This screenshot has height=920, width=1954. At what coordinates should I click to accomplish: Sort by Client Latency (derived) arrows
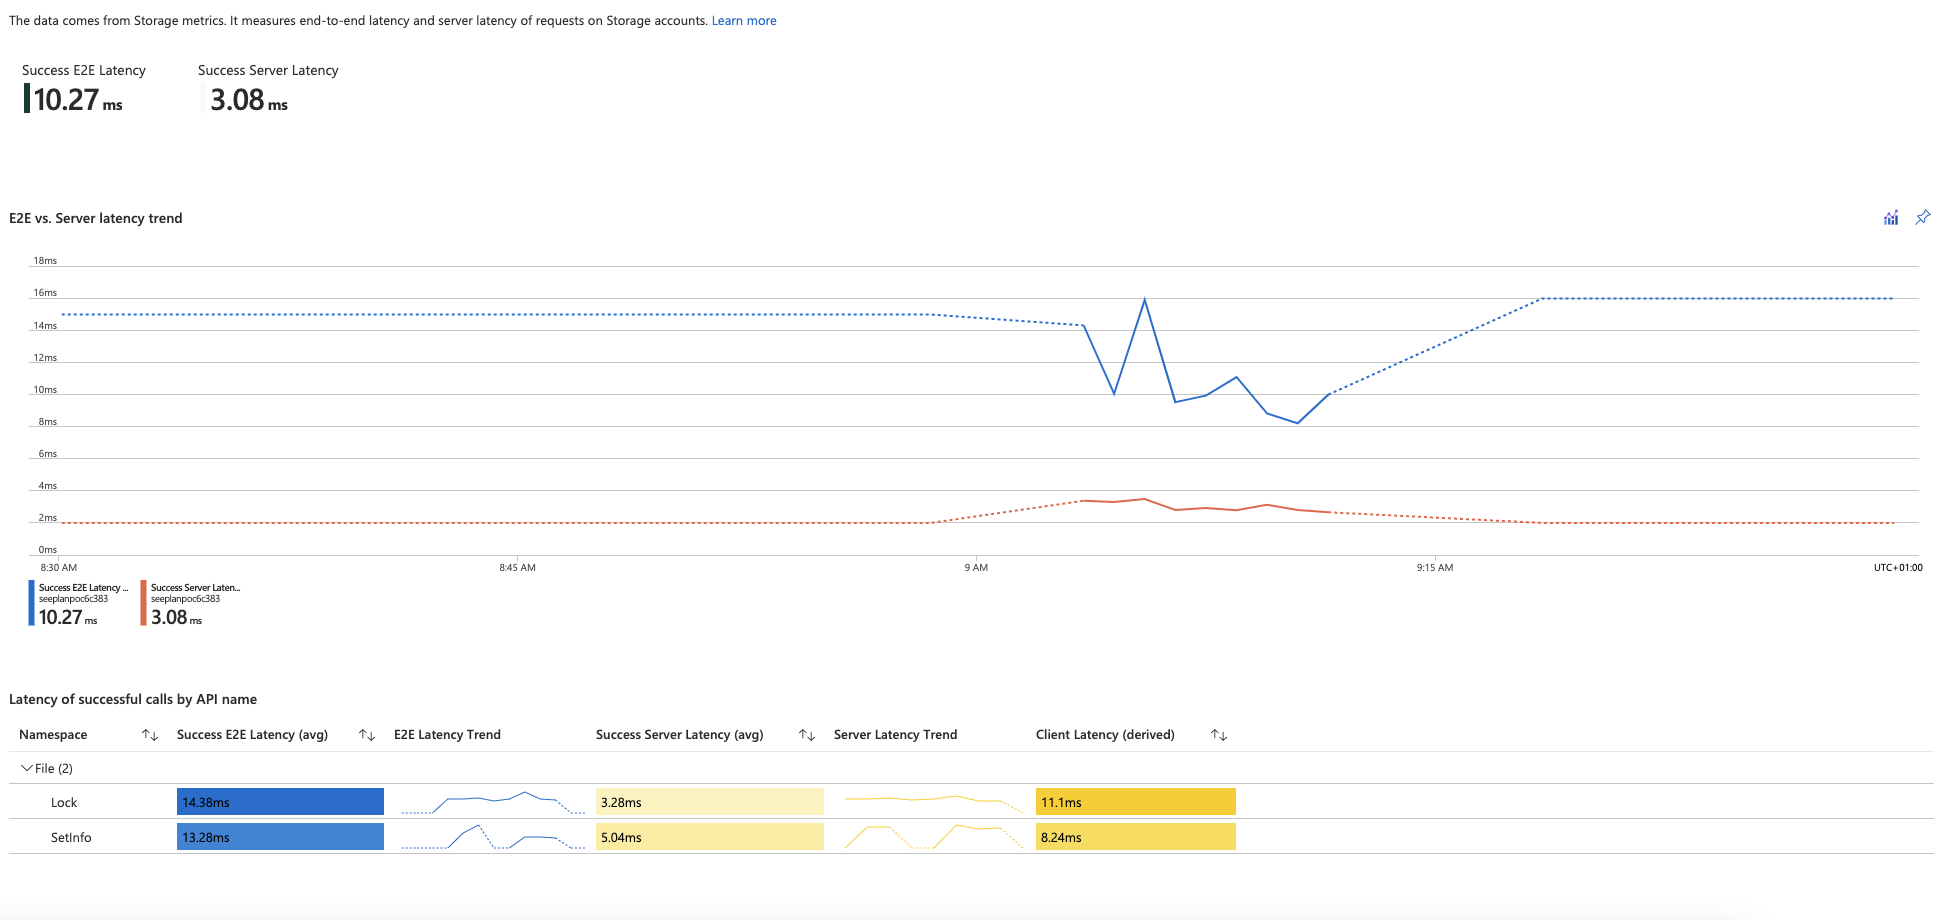1218,735
